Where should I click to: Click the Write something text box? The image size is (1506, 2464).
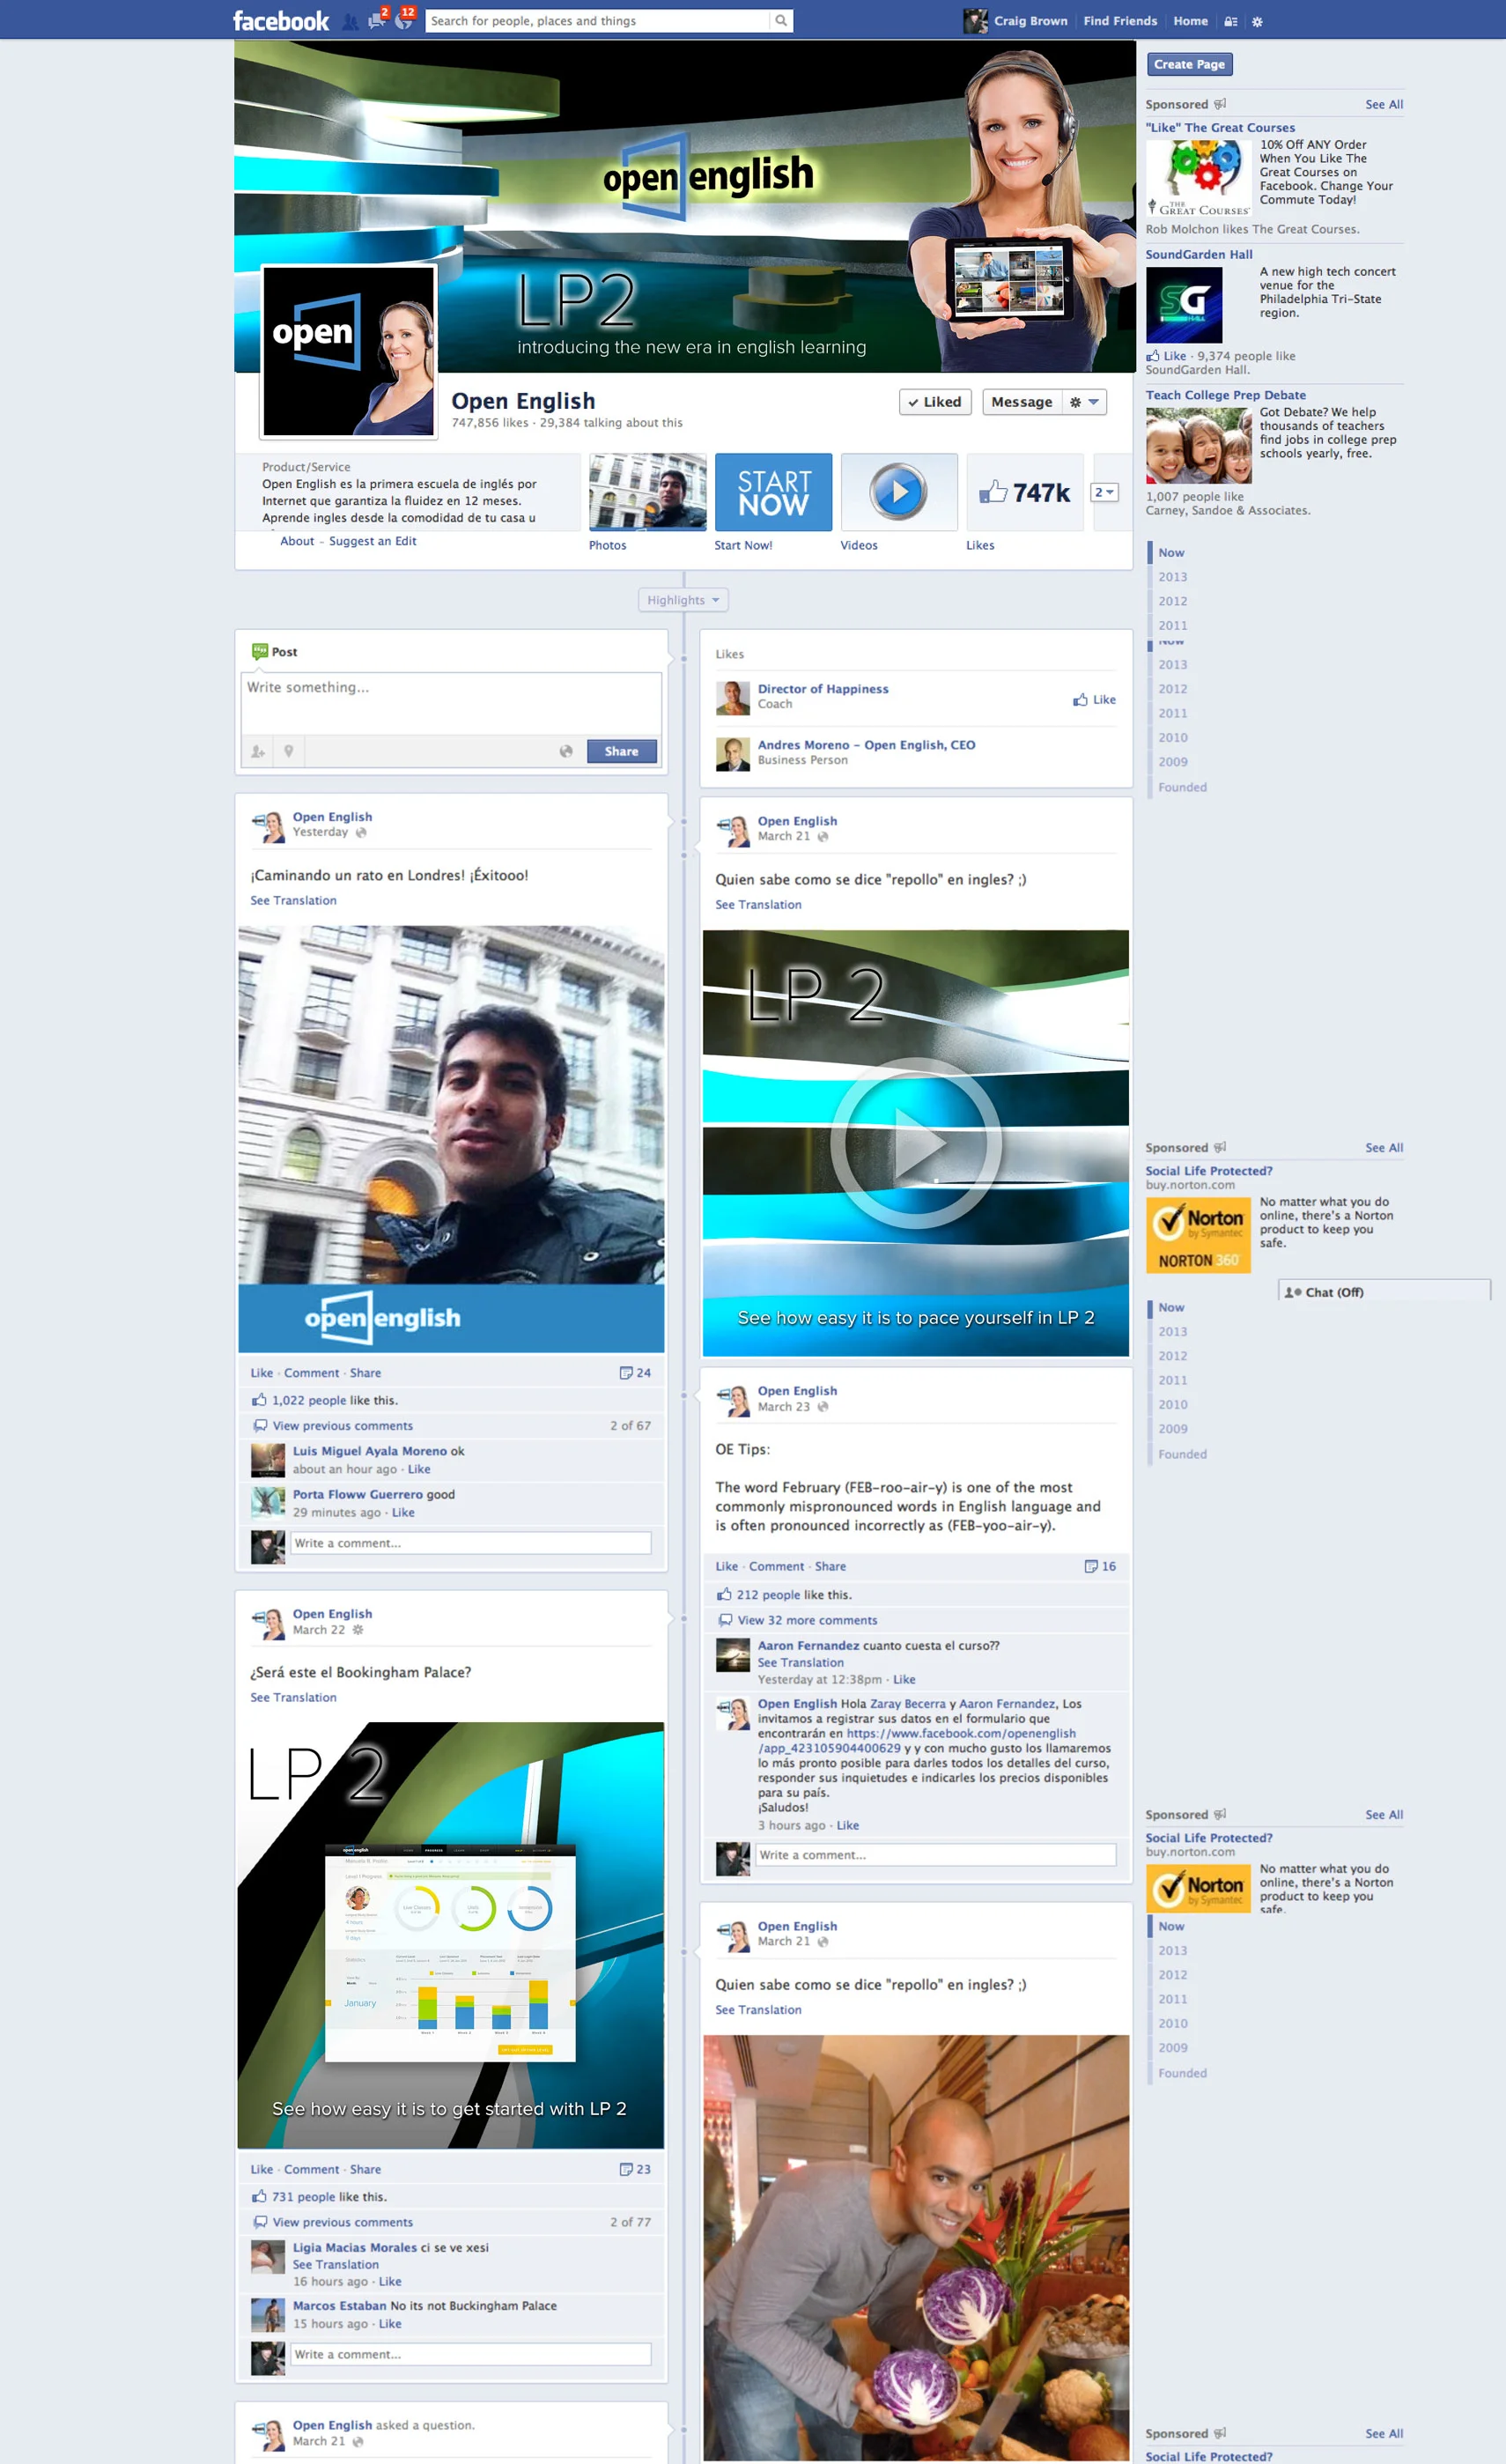451,703
